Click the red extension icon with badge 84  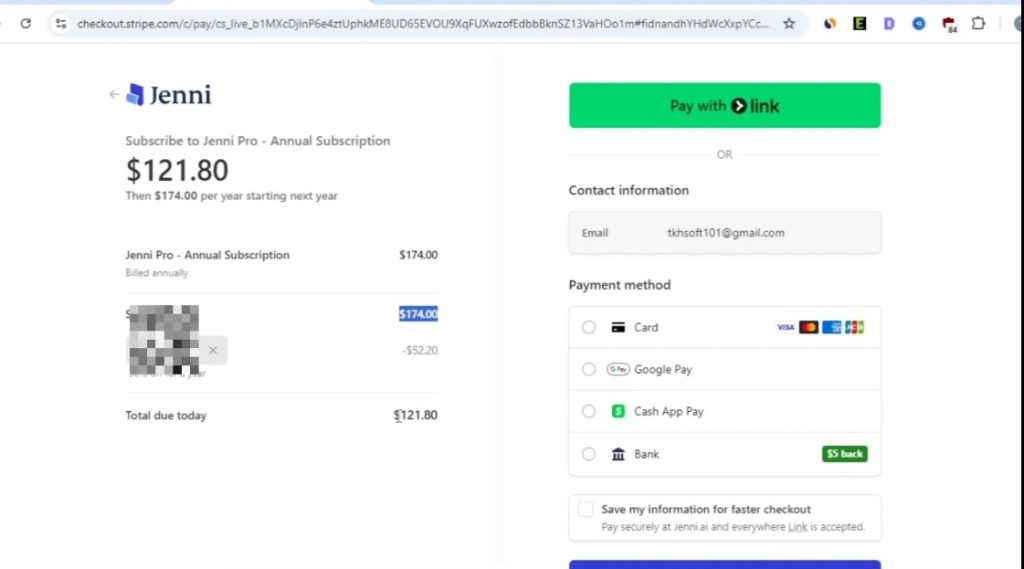[949, 24]
